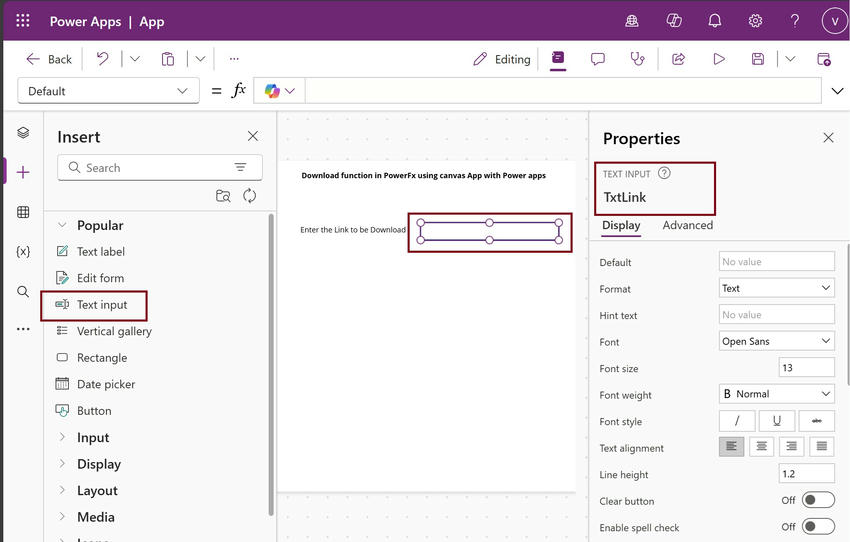
Task: Toggle Enable spell check switch
Action: pyautogui.click(x=818, y=526)
